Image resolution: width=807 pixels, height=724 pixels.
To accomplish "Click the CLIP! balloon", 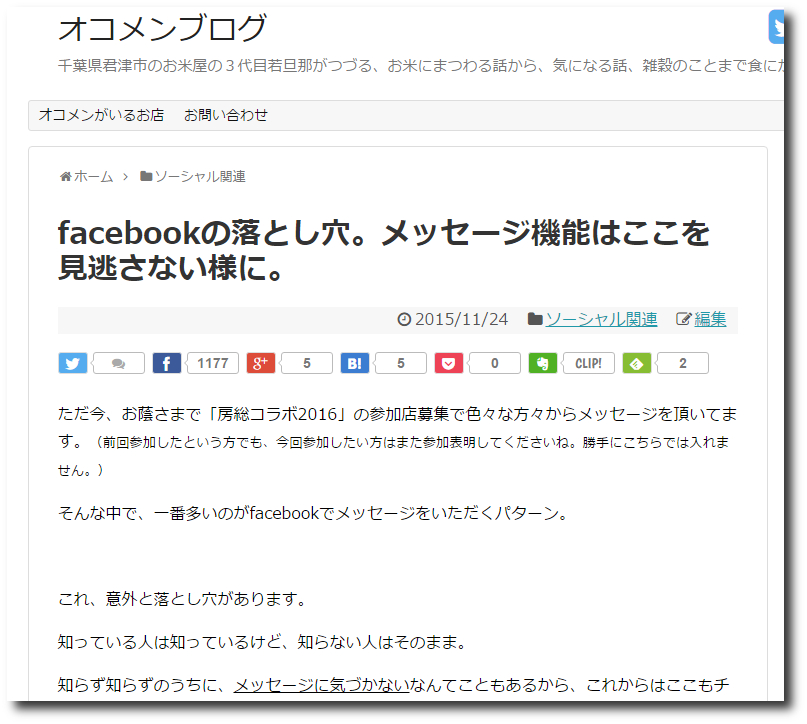I will point(588,363).
